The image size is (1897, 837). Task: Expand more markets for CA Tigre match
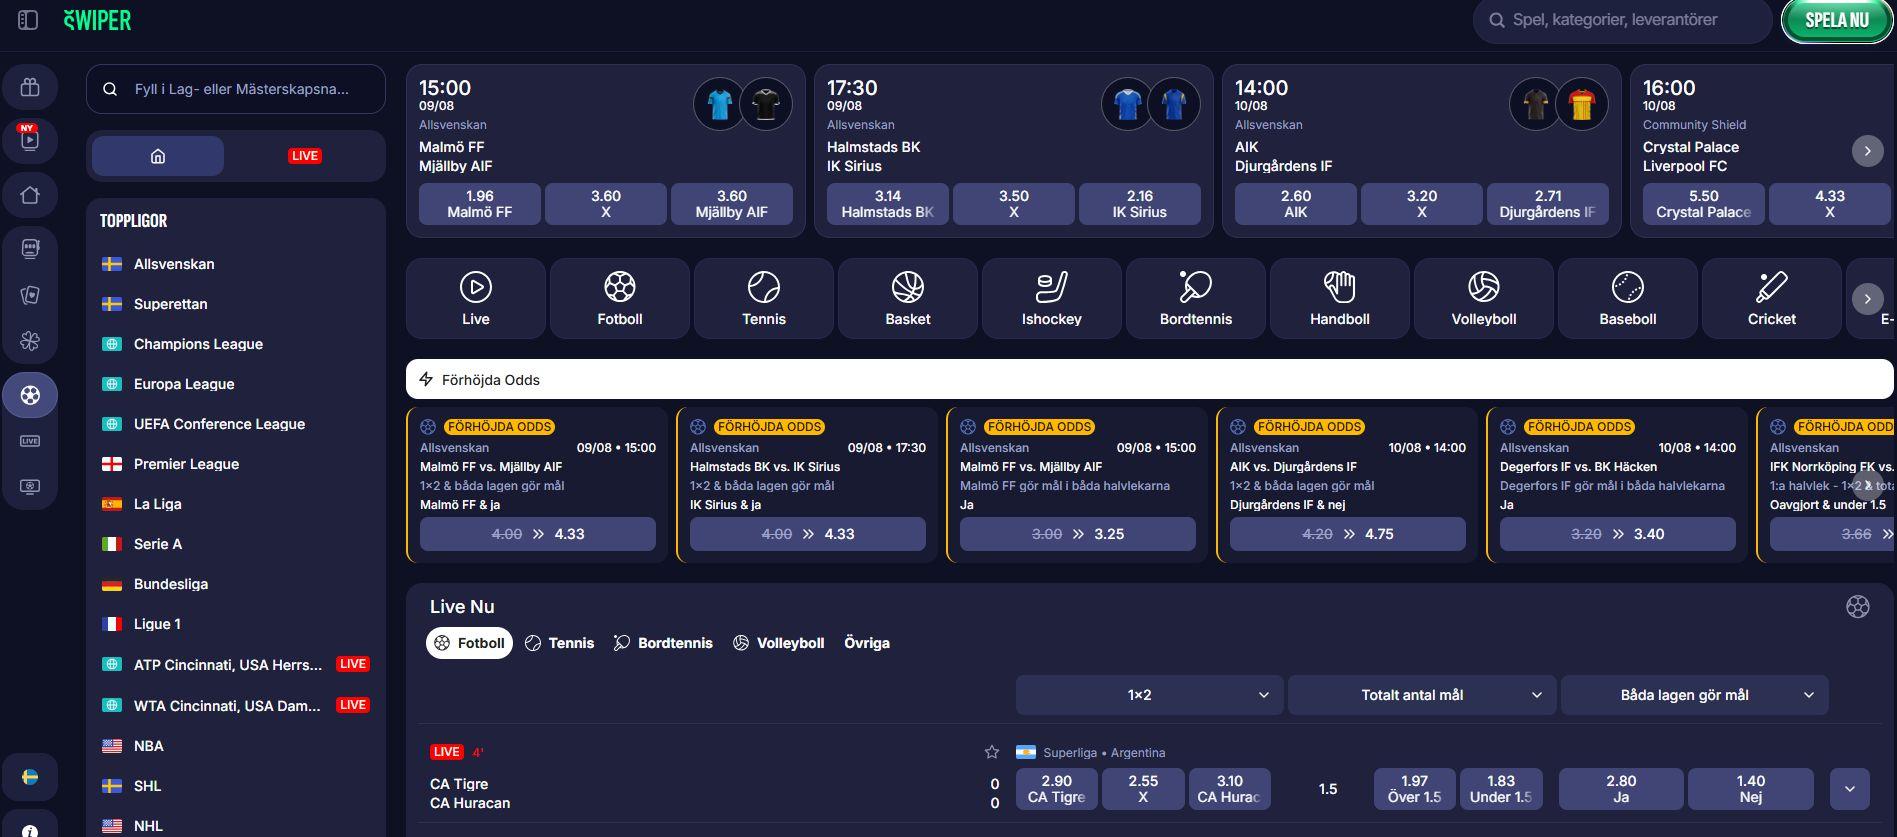pos(1850,789)
